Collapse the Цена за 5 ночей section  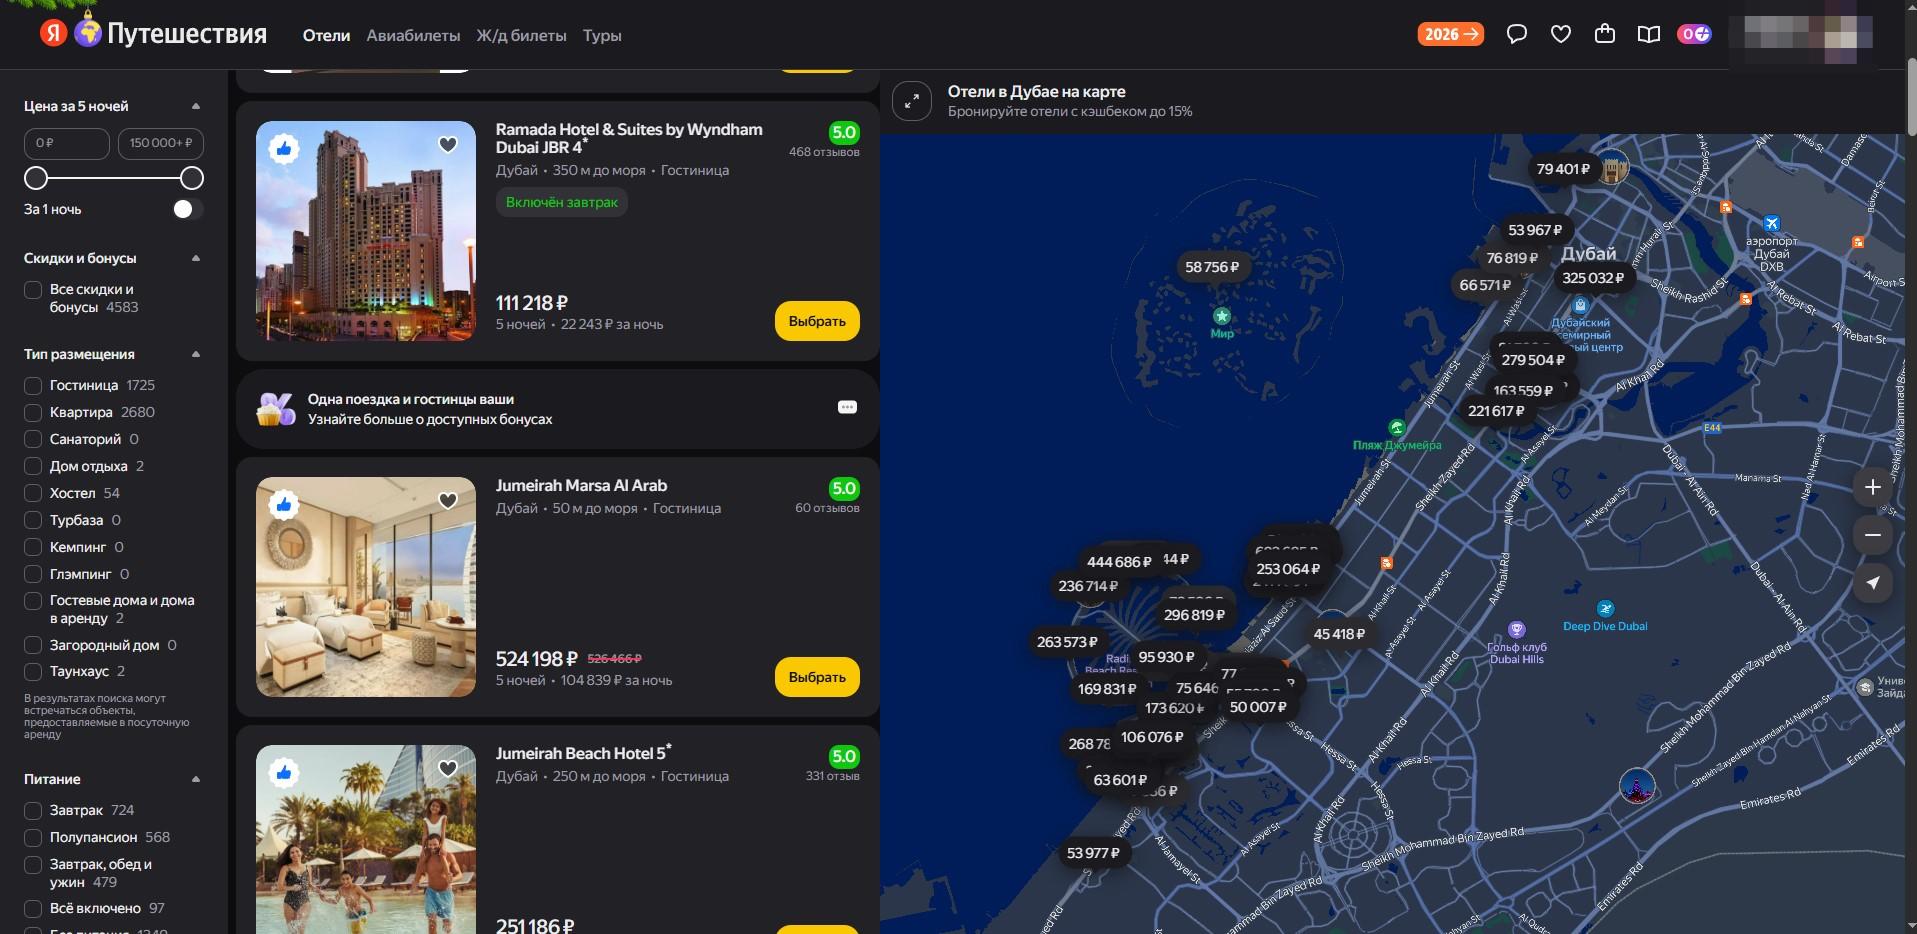tap(196, 106)
